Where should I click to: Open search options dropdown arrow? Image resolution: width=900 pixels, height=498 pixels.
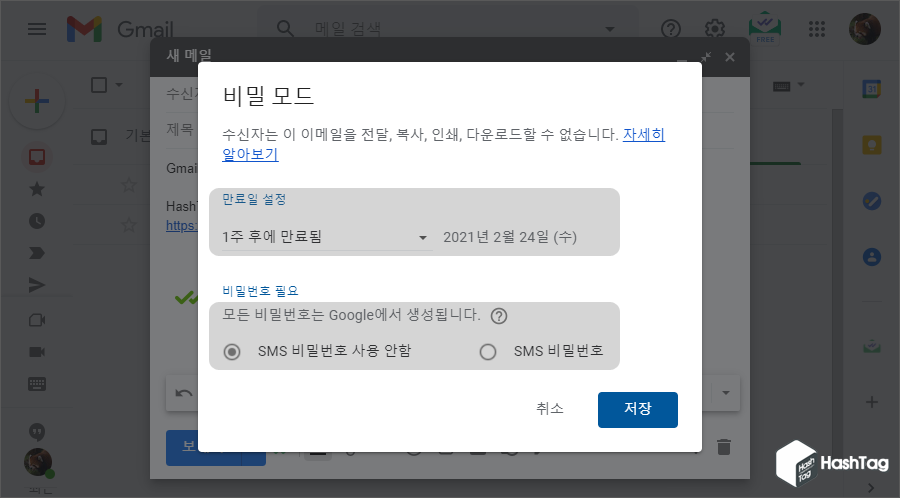610,29
